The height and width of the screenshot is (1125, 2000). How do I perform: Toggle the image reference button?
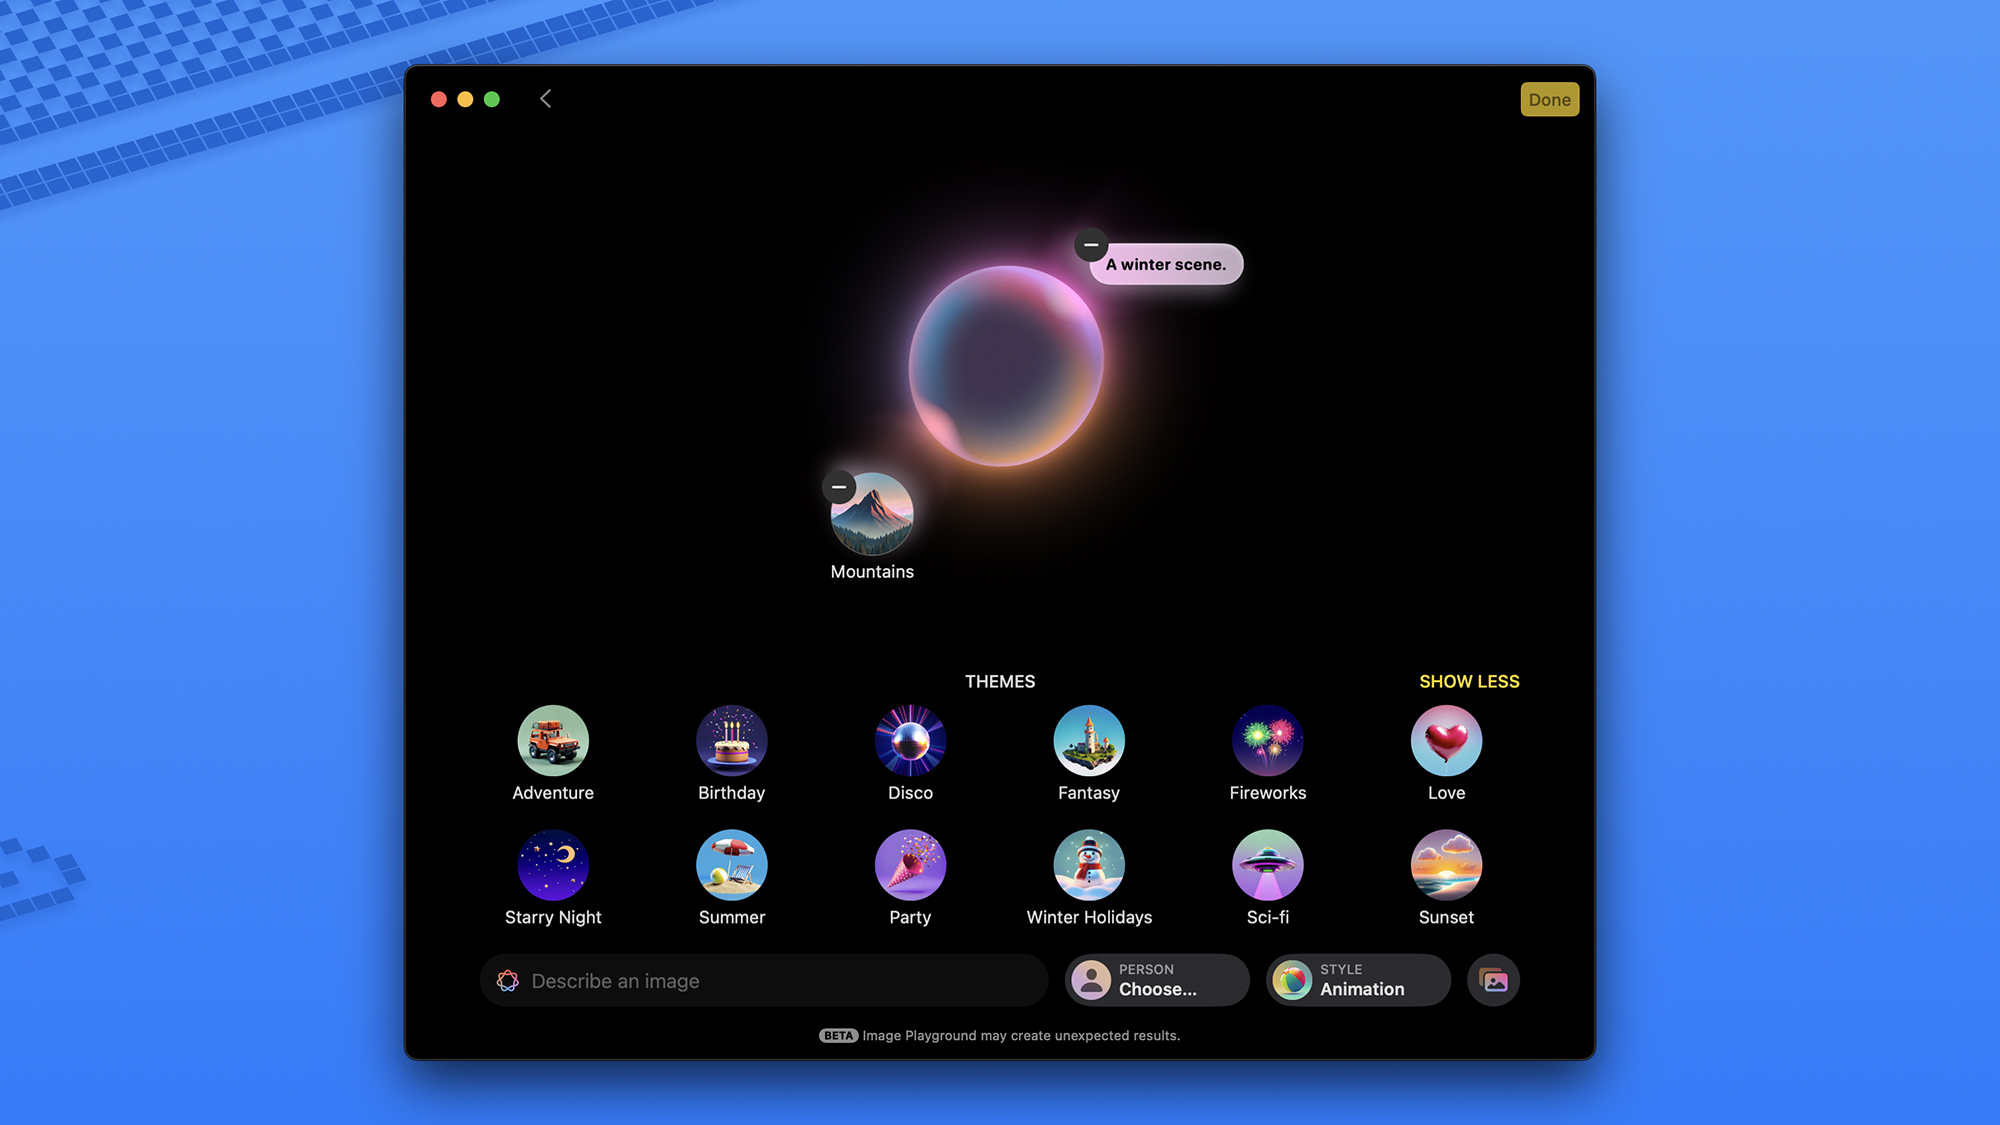(x=1495, y=979)
